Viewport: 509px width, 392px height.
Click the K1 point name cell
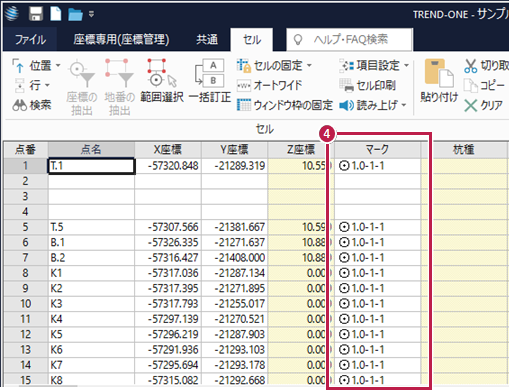(x=91, y=273)
